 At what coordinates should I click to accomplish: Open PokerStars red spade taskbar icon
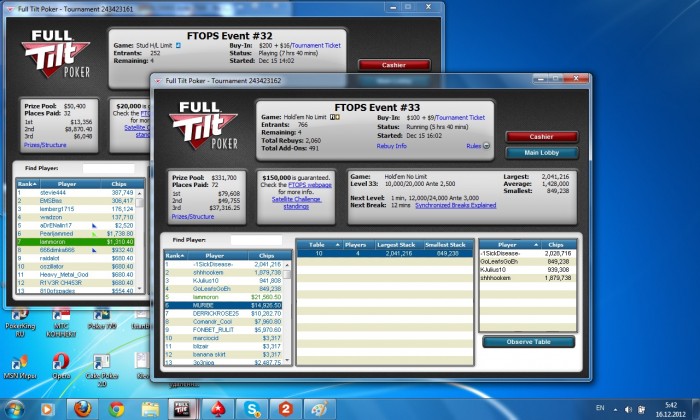pyautogui.click(x=218, y=409)
